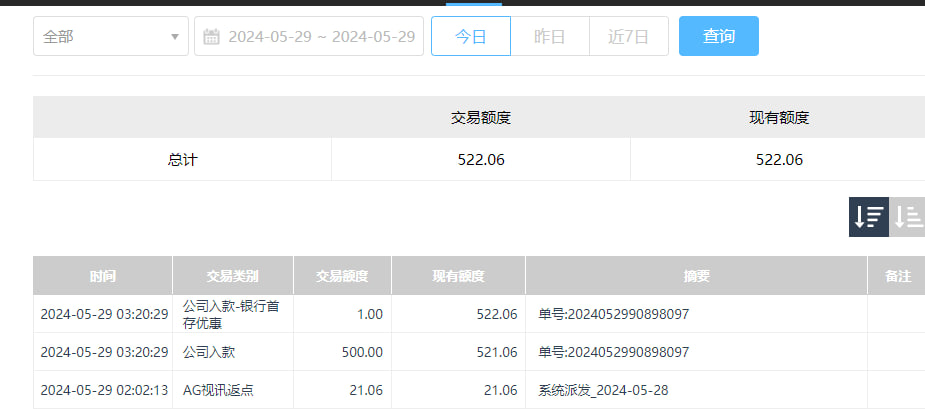The height and width of the screenshot is (409, 925).
Task: Select the 近7日 filter tab
Action: (x=628, y=37)
